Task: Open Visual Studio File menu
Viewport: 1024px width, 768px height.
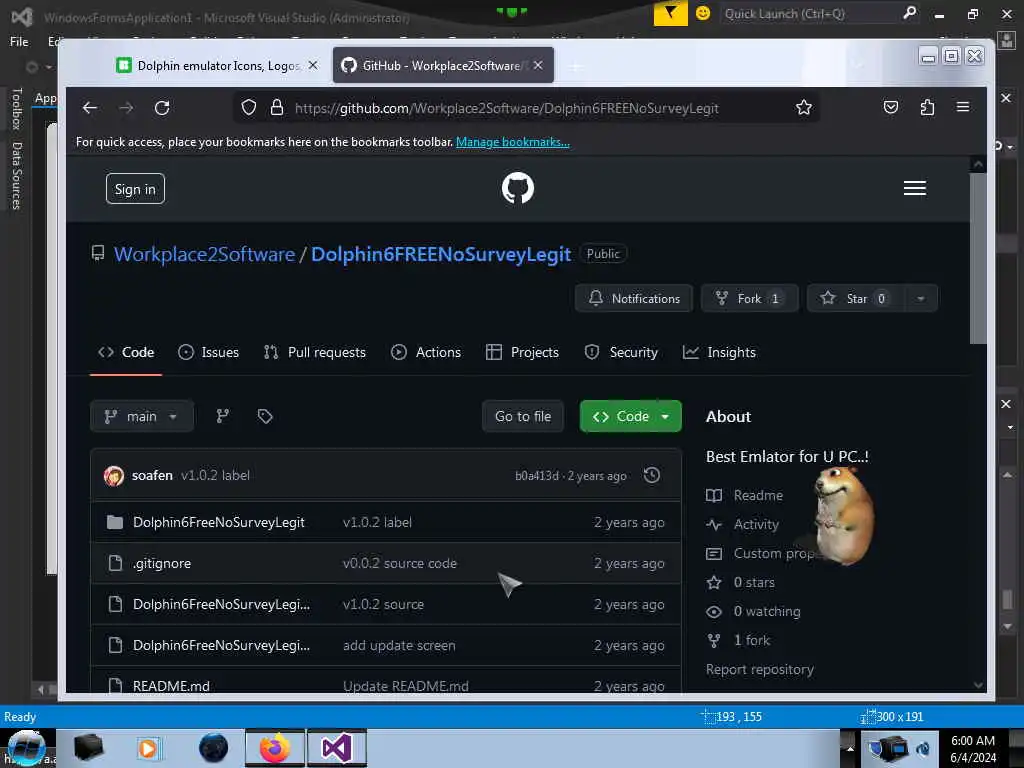Action: tap(19, 42)
